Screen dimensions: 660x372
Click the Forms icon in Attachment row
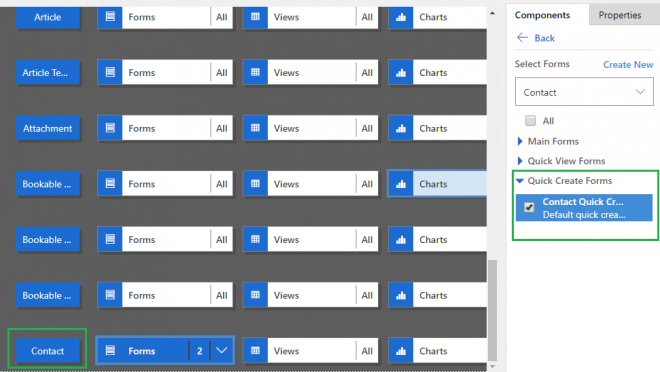click(x=110, y=128)
